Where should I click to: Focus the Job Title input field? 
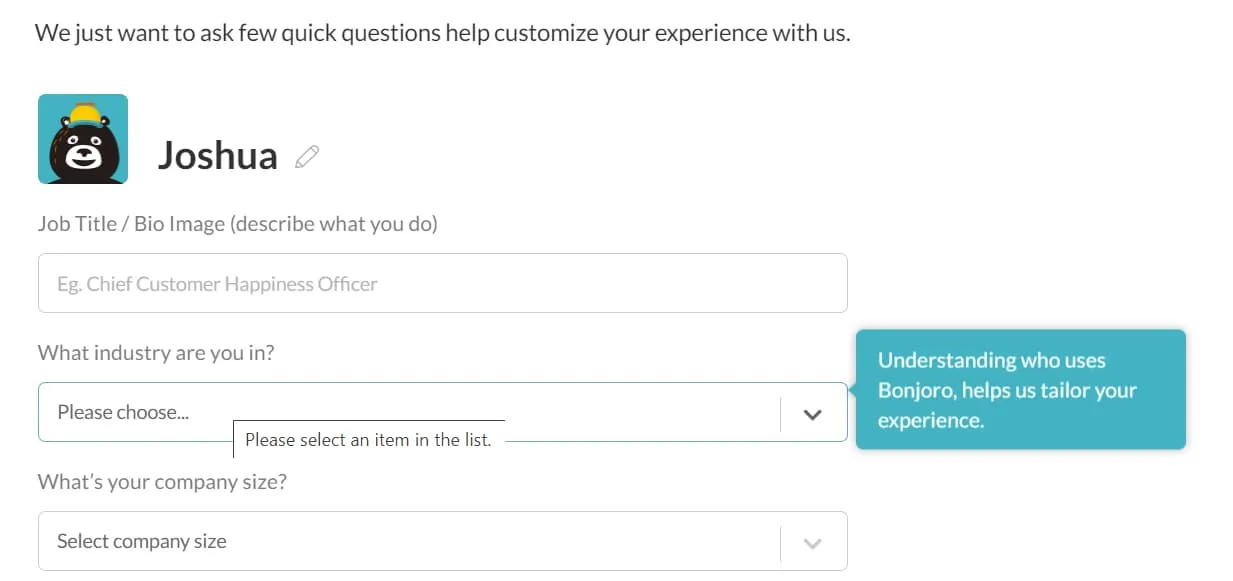(443, 283)
